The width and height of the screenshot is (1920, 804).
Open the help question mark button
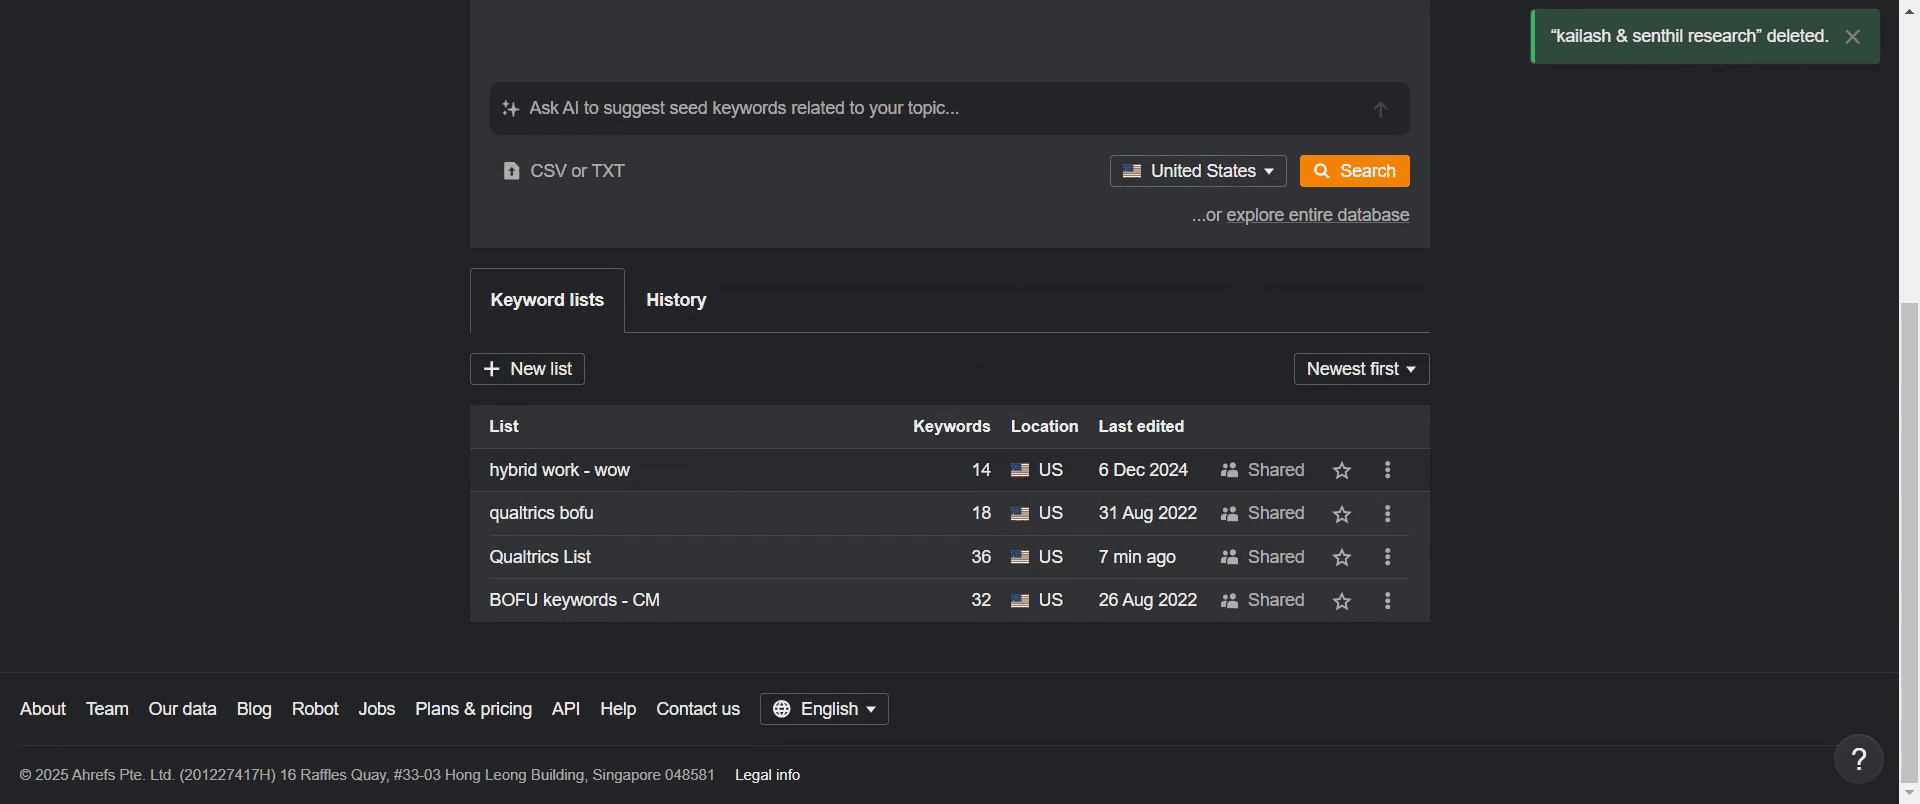tap(1859, 760)
